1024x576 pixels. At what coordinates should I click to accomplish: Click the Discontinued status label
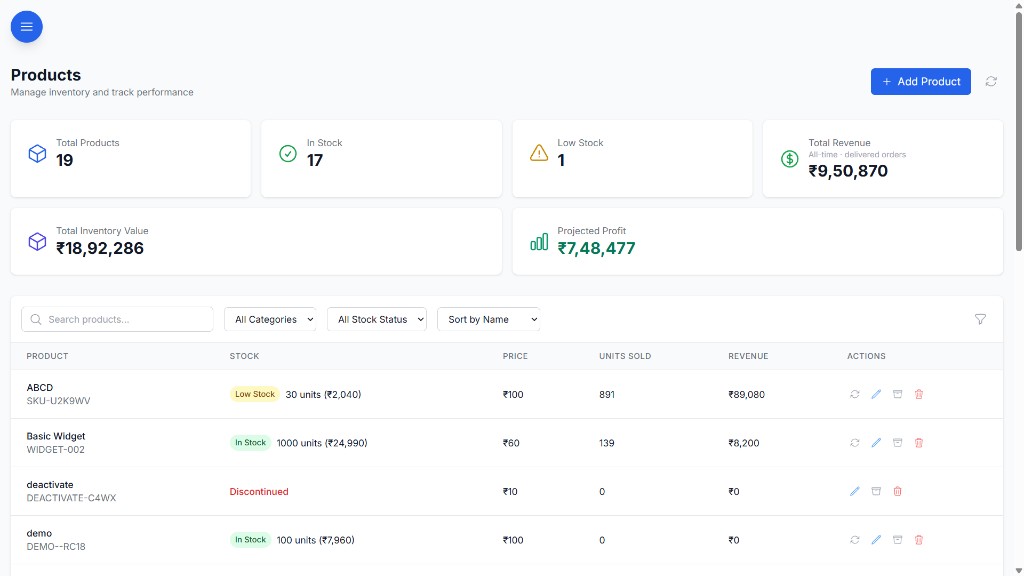coord(259,492)
